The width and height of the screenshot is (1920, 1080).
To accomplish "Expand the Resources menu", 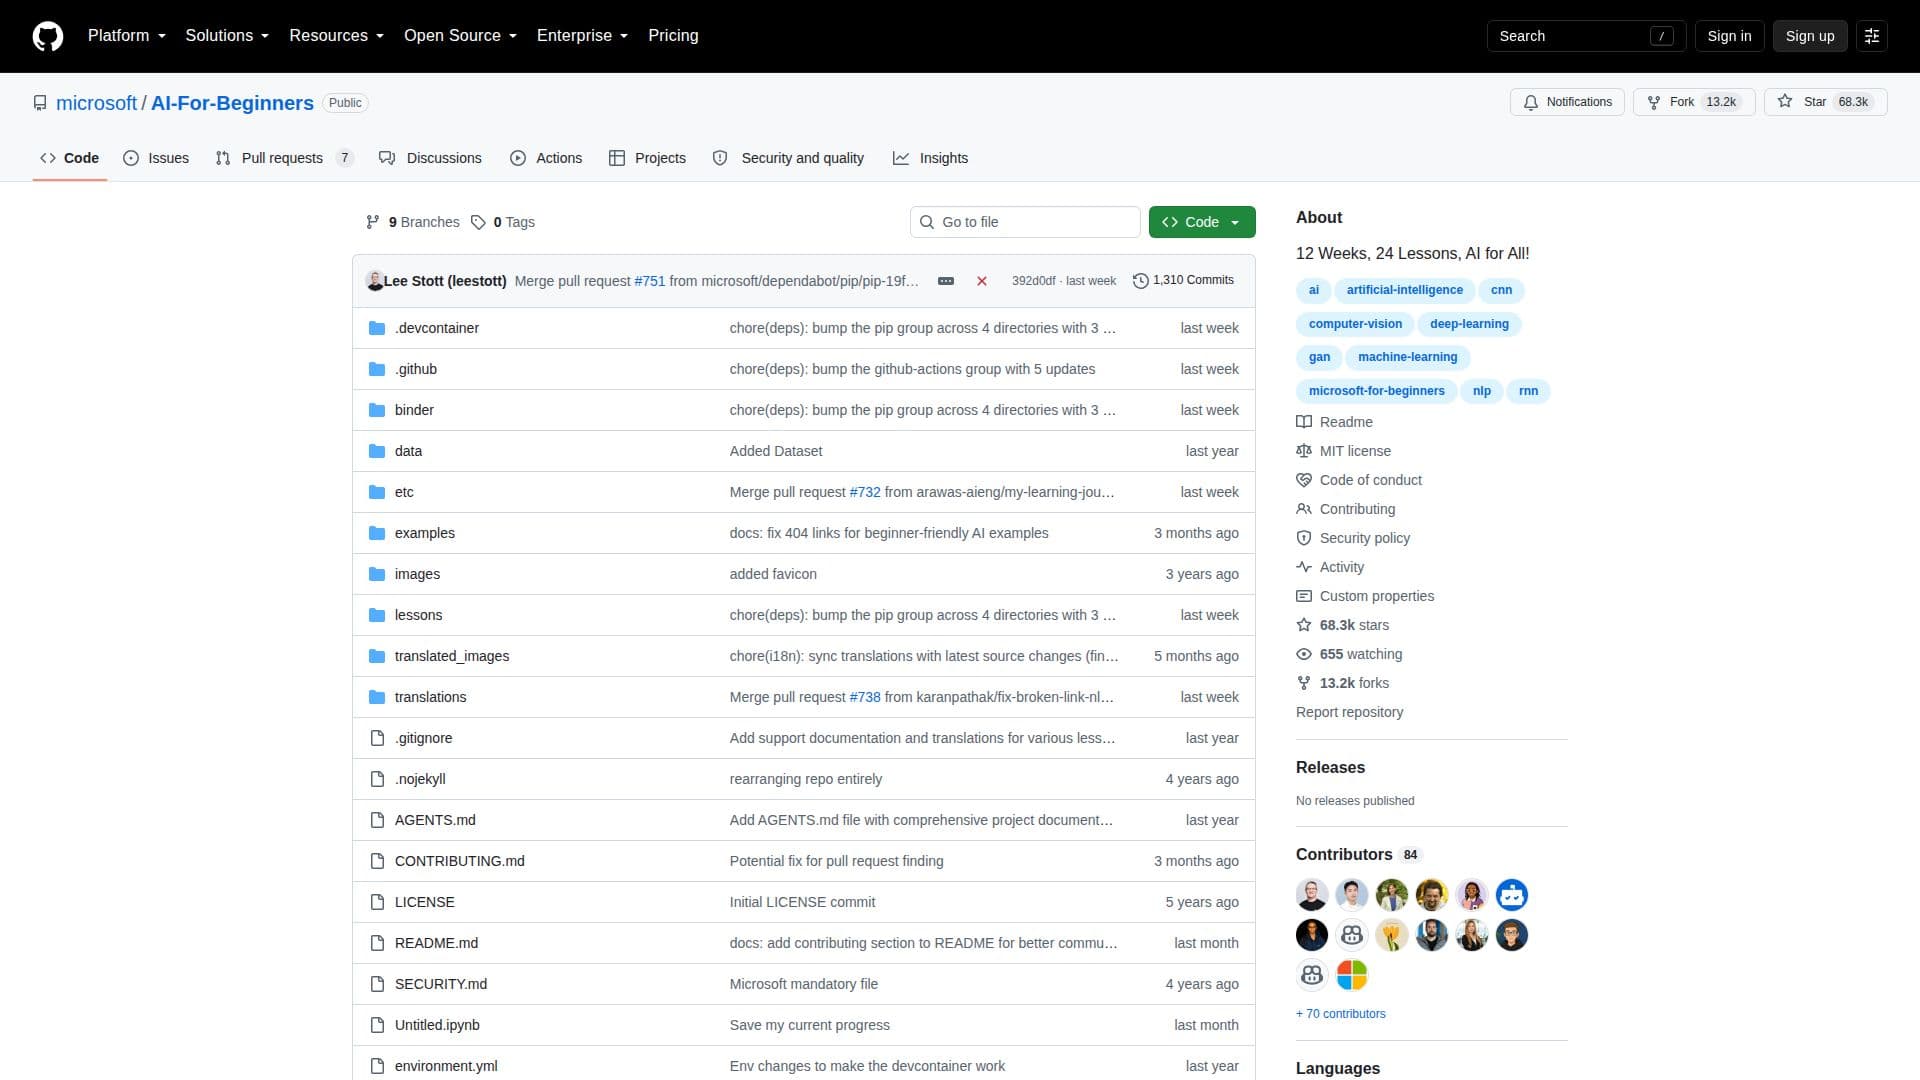I will coord(336,36).
